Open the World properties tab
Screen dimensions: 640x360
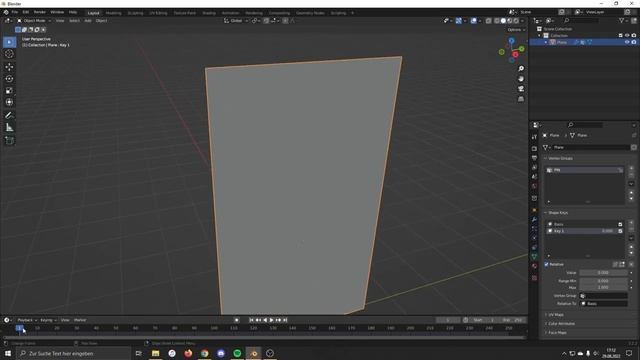point(534,186)
